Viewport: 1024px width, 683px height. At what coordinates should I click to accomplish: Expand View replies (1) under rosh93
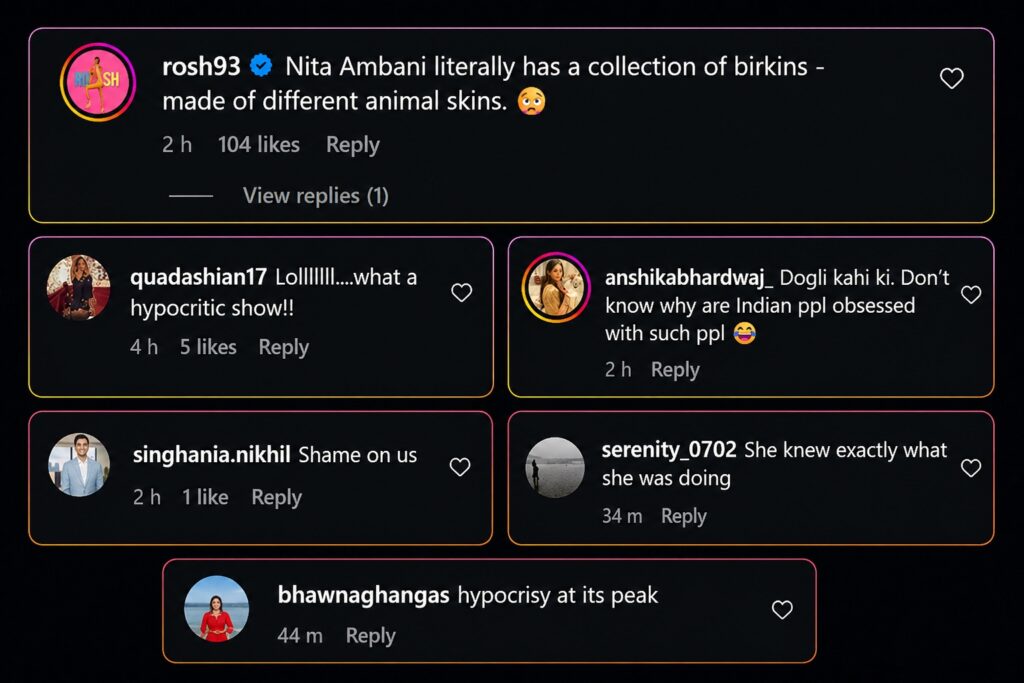coord(315,196)
